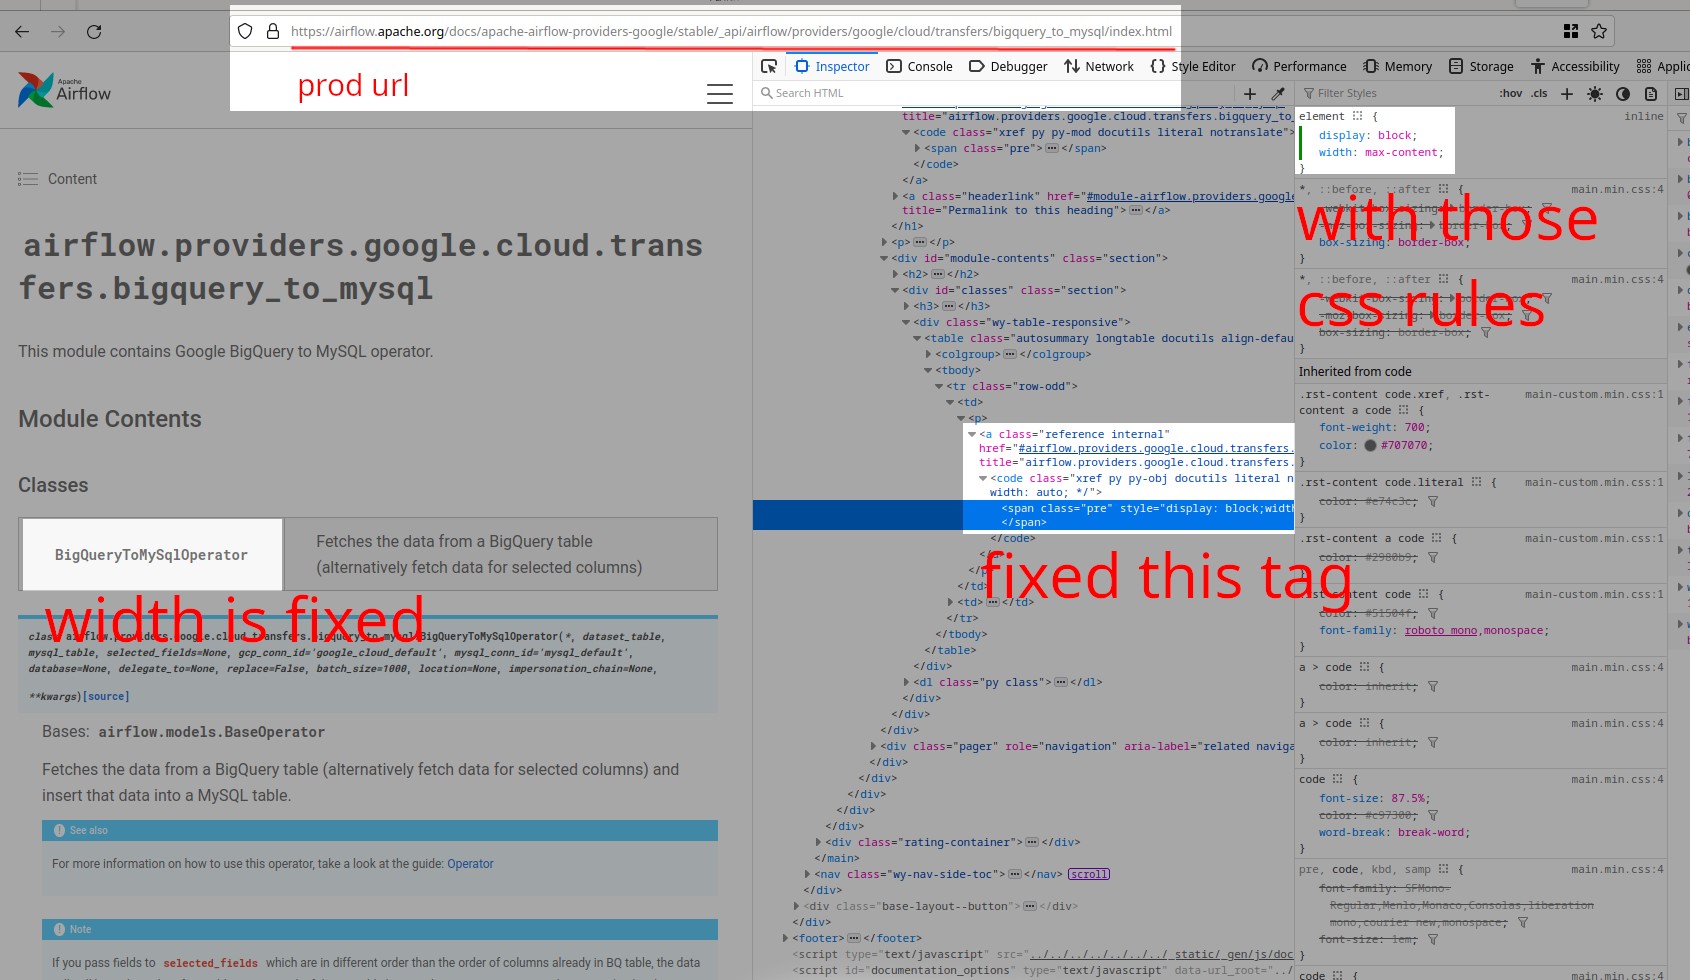Select the Inspector tab

[832, 66]
